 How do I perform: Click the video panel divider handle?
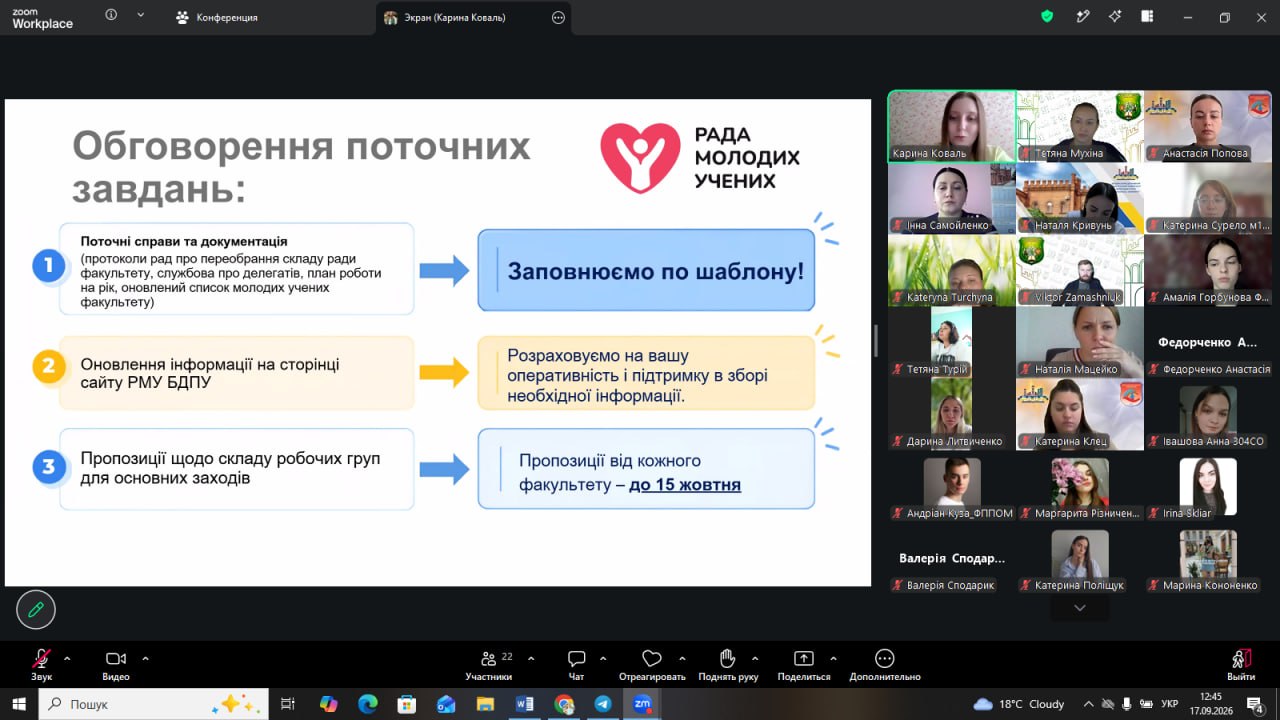877,340
